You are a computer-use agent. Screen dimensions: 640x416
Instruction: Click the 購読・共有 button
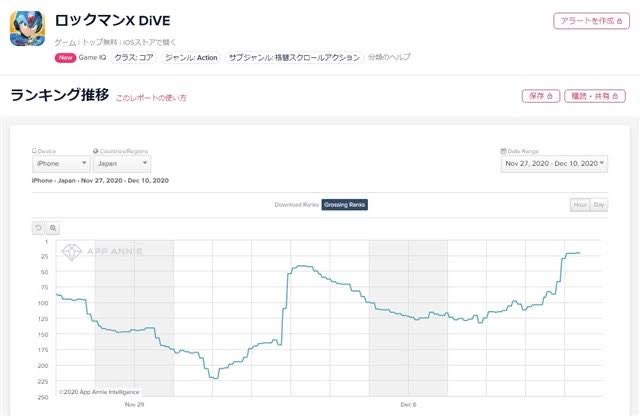595,96
